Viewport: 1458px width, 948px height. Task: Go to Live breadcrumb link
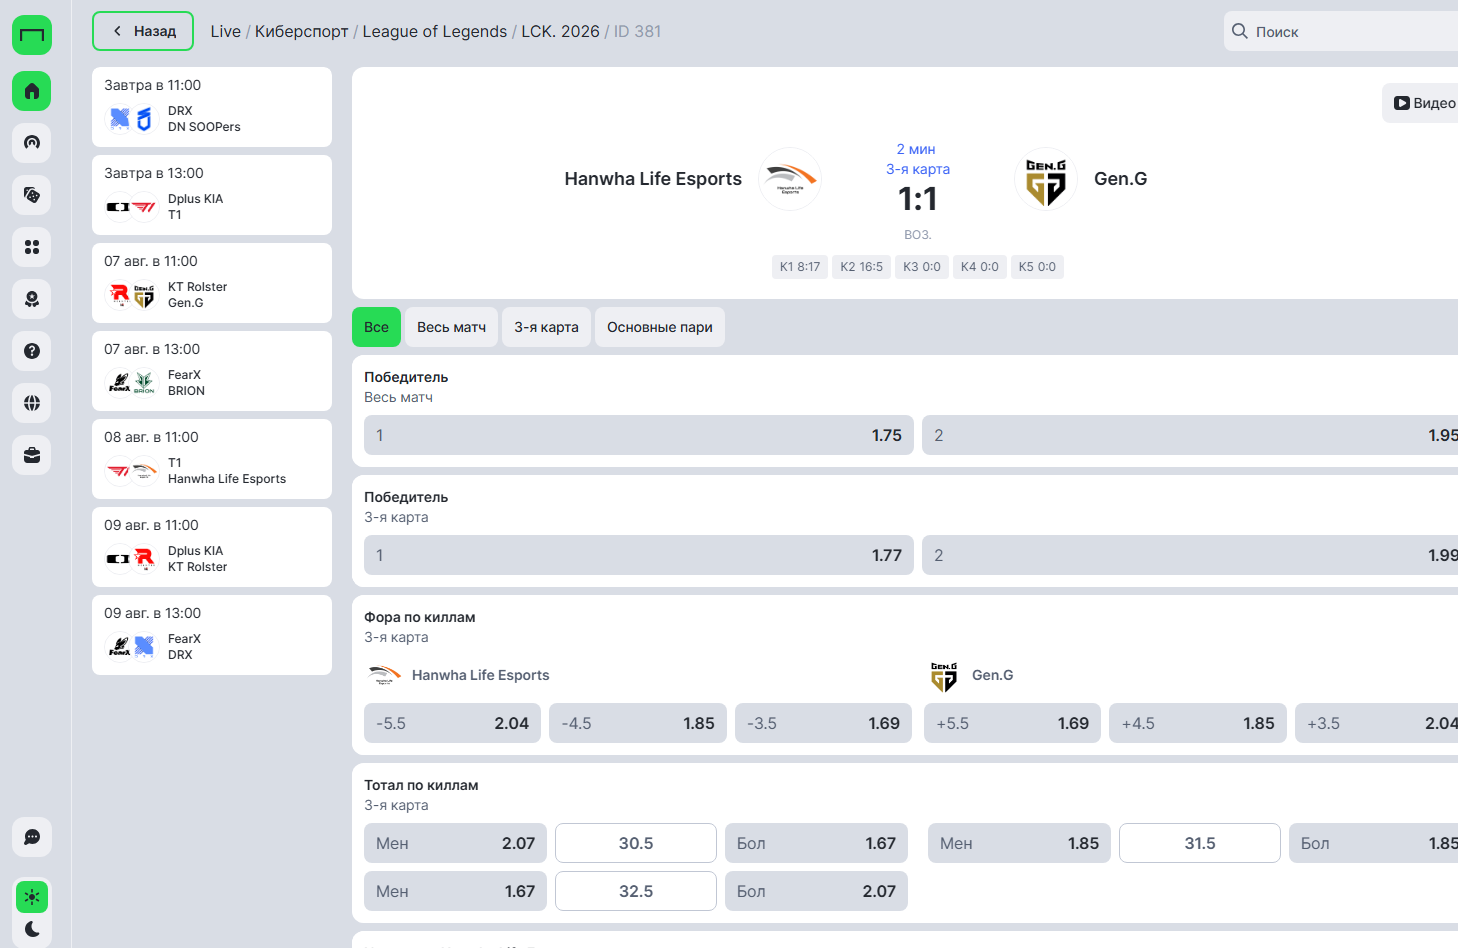[x=226, y=31]
